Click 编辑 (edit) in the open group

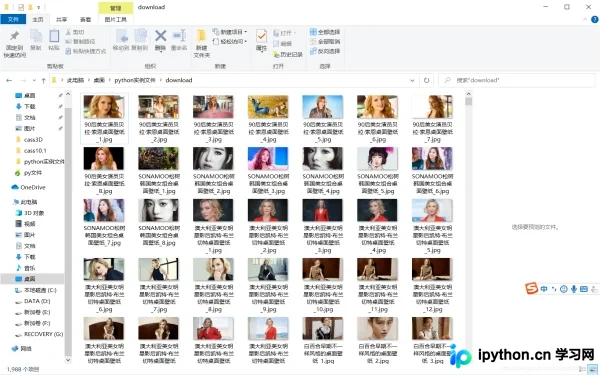(282, 44)
